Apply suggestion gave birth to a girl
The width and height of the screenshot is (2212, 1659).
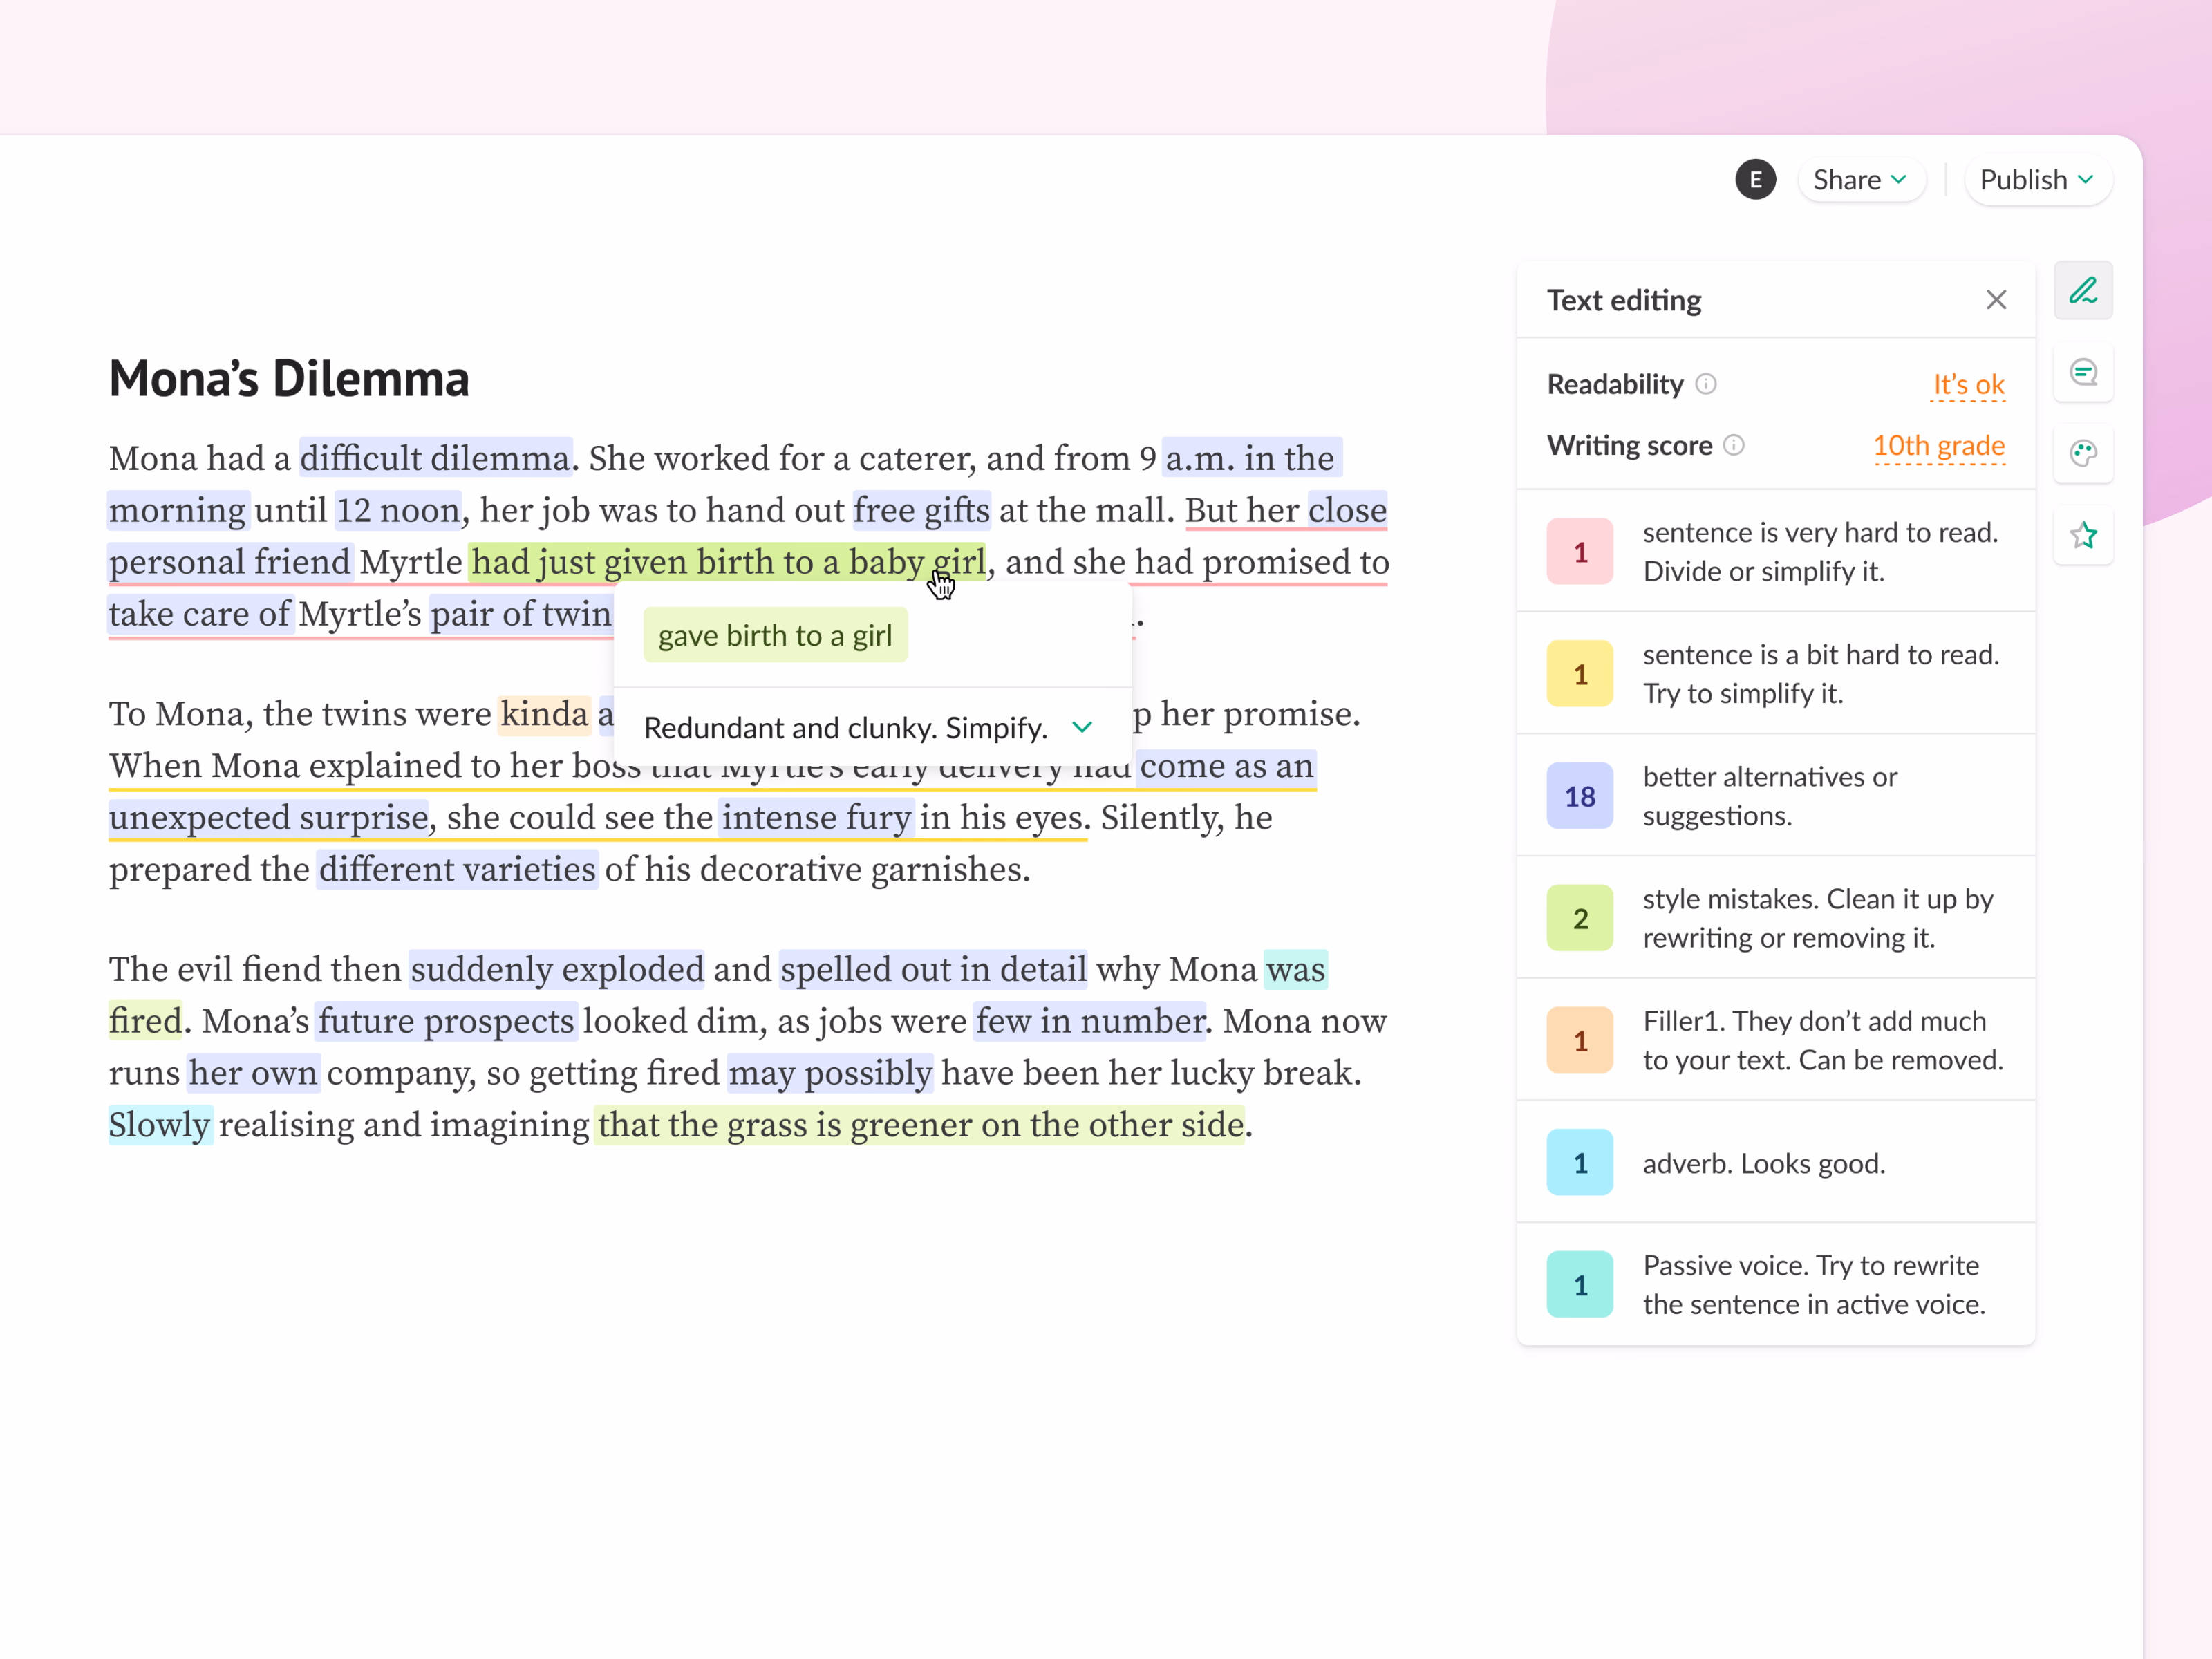(x=775, y=635)
